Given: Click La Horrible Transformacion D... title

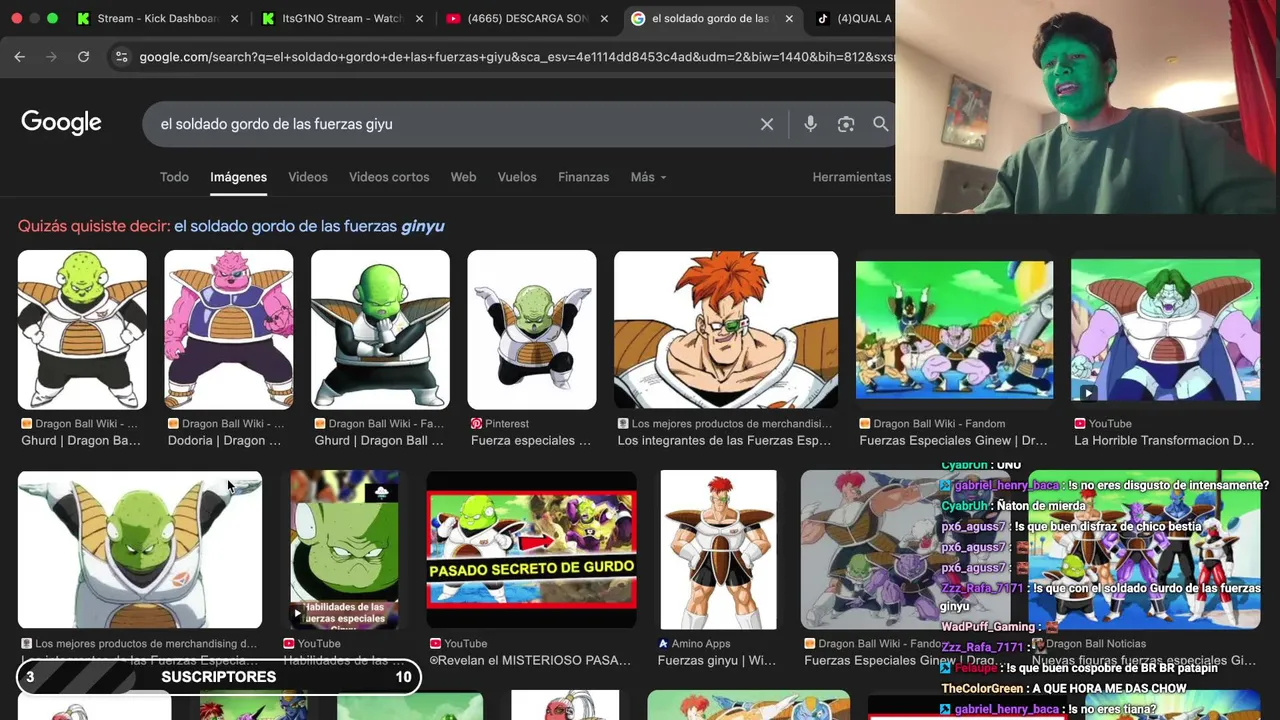Looking at the screenshot, I should point(1164,441).
